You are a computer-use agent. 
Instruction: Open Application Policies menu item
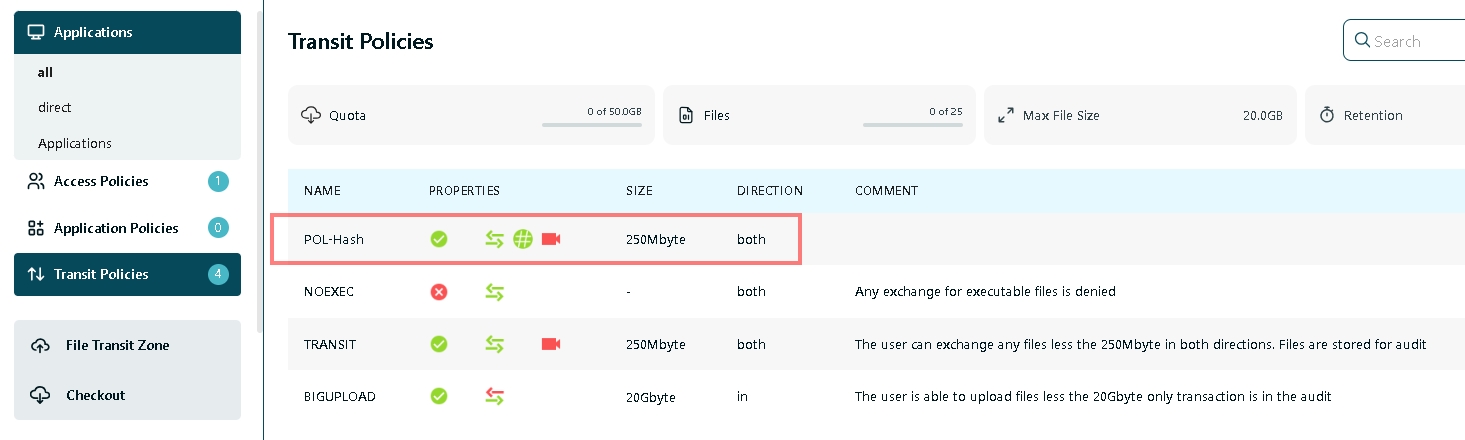[x=116, y=228]
